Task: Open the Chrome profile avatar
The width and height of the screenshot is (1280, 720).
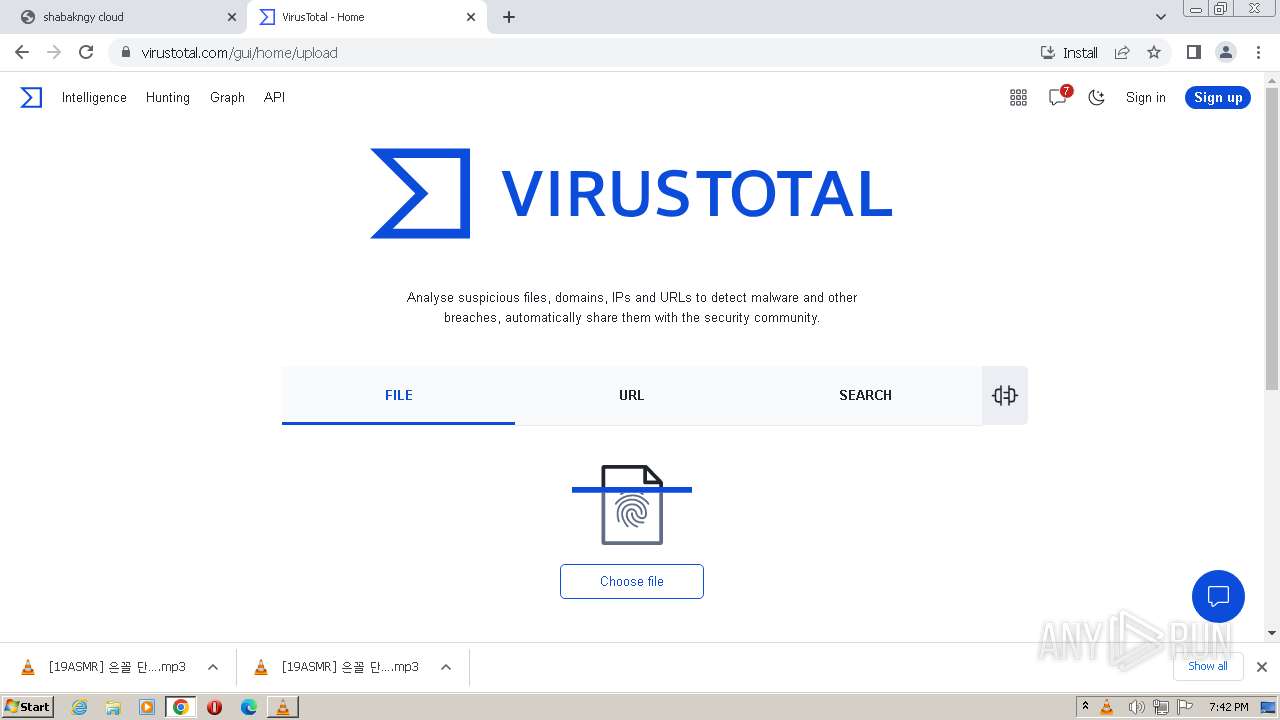Action: 1225,52
